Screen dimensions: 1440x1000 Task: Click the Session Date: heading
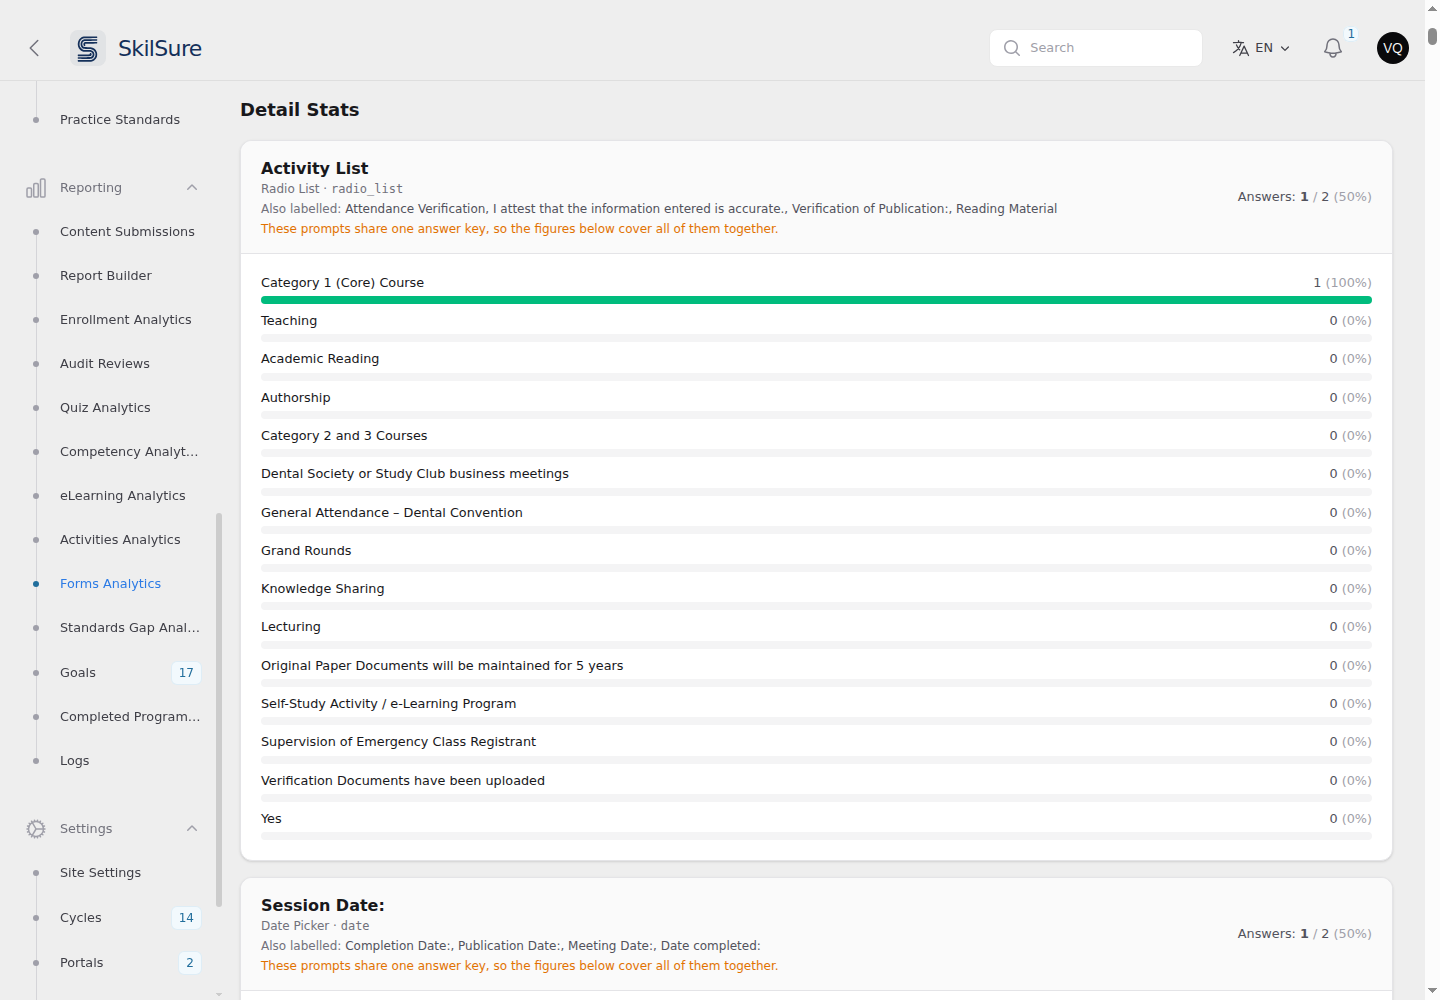323,905
